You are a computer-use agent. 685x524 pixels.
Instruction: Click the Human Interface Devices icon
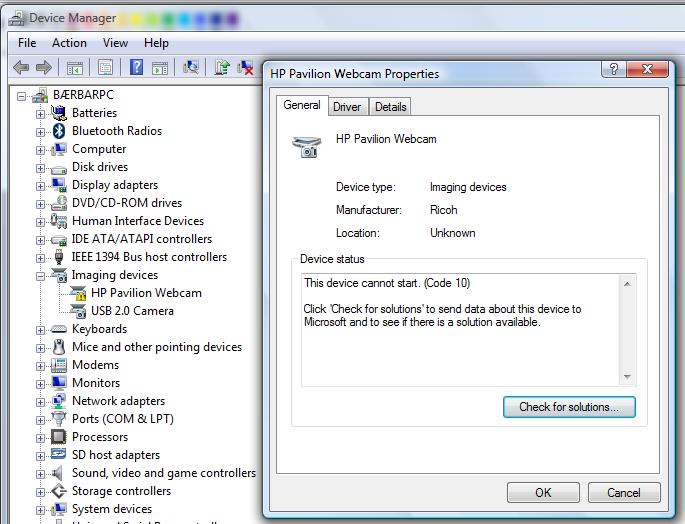tap(59, 221)
